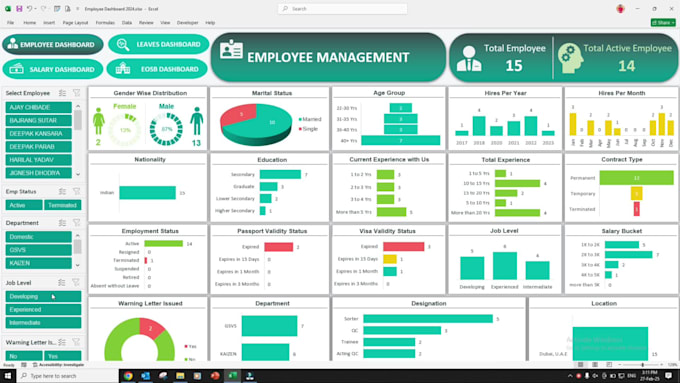Click in the Excel Search box
Viewport: 680px width, 383px height.
click(x=343, y=9)
